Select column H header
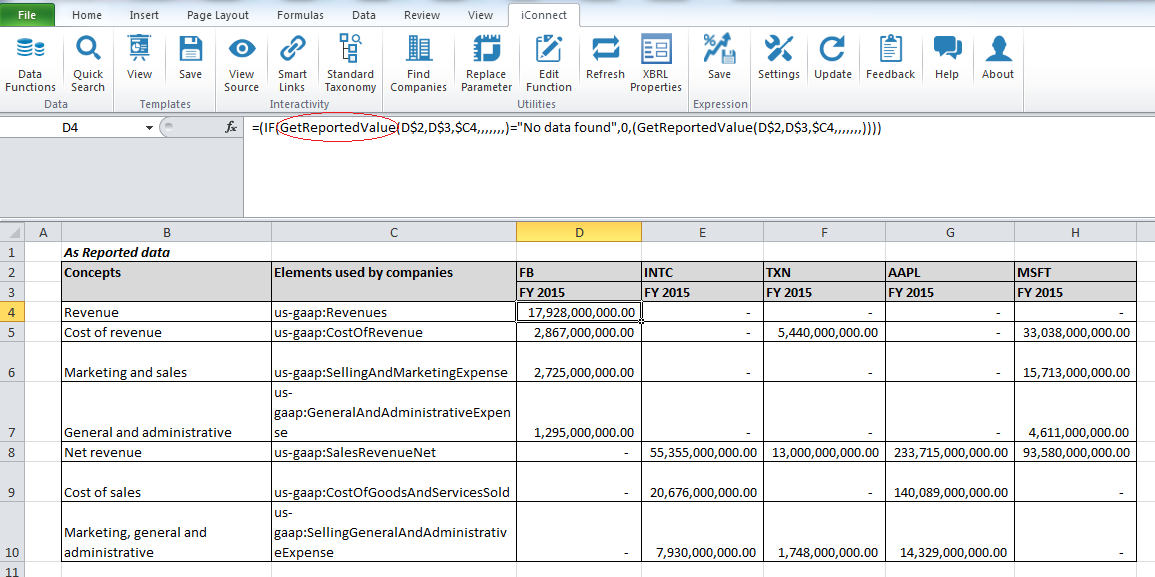This screenshot has width=1155, height=577. 1075,233
